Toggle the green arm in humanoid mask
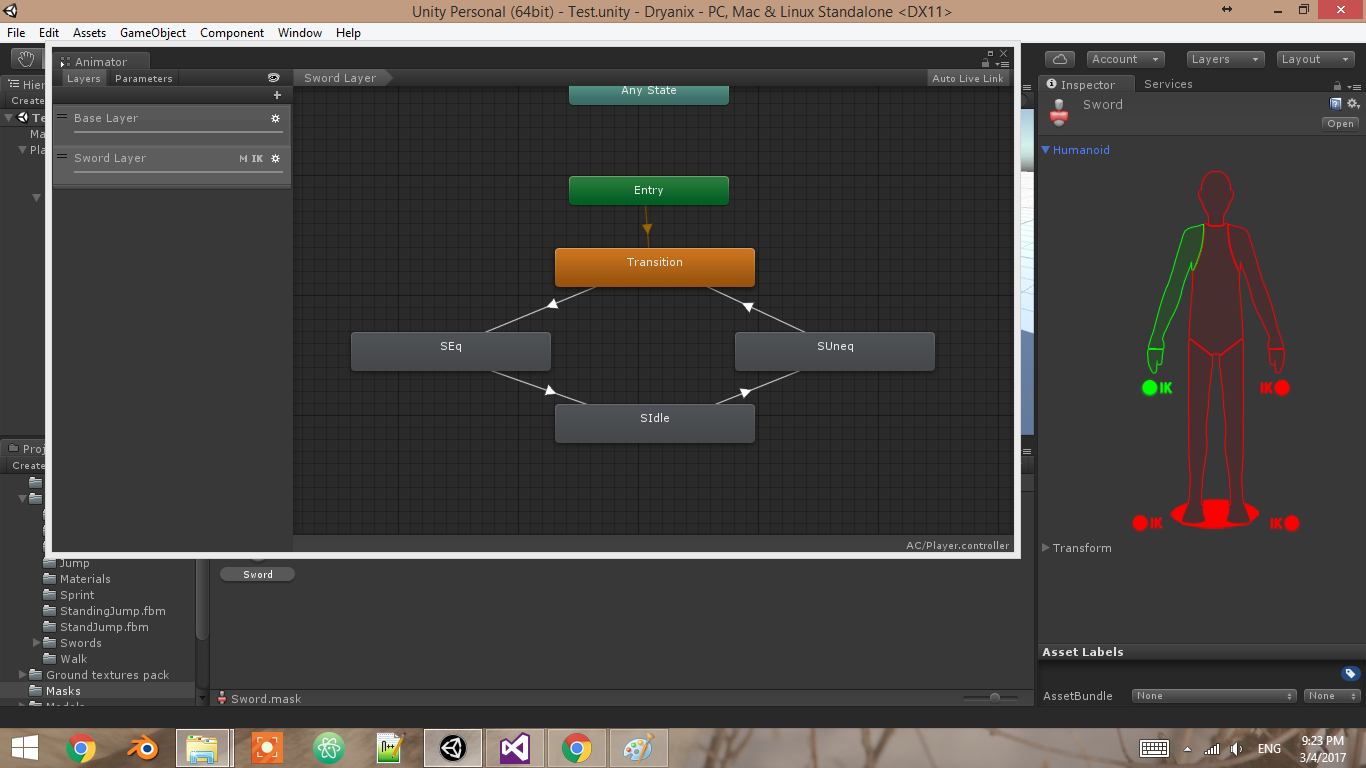 click(x=1178, y=290)
